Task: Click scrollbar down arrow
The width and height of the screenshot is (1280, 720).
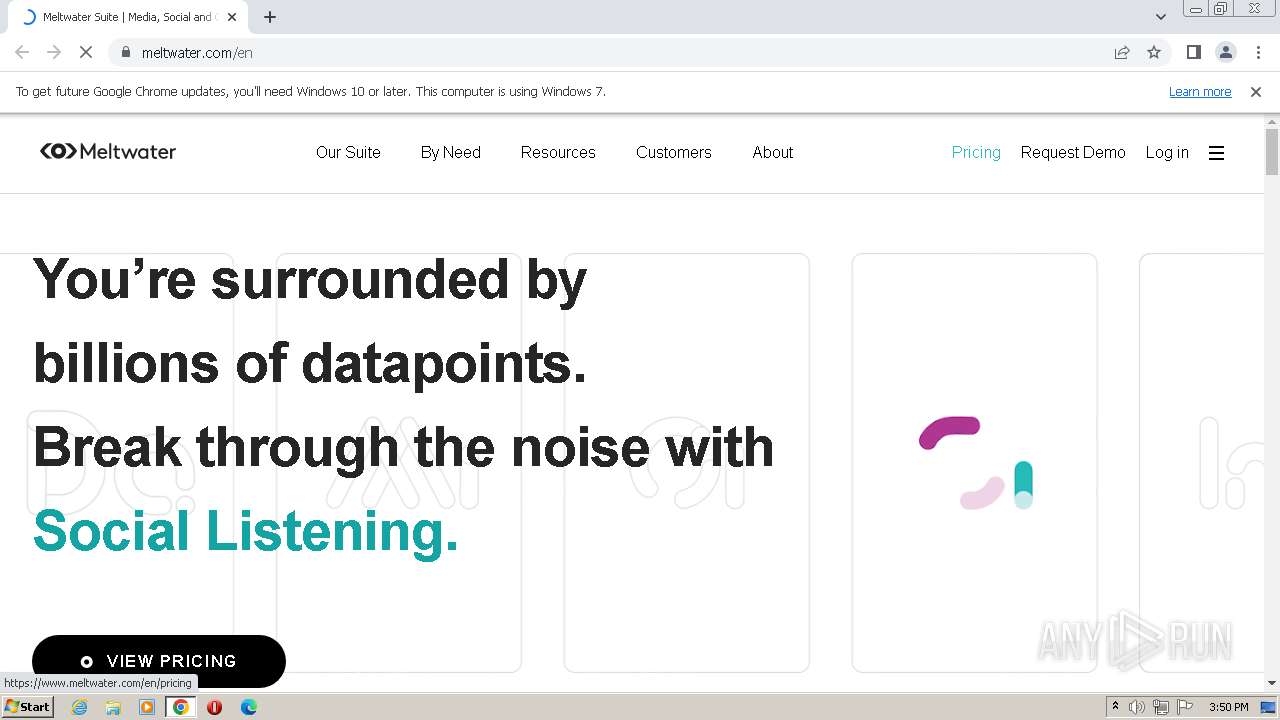Action: coord(1272,683)
